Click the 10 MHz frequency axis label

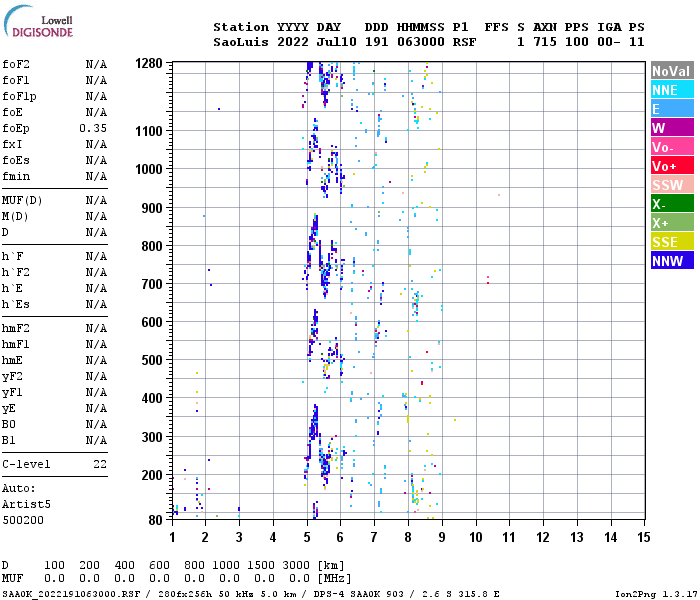tap(475, 537)
